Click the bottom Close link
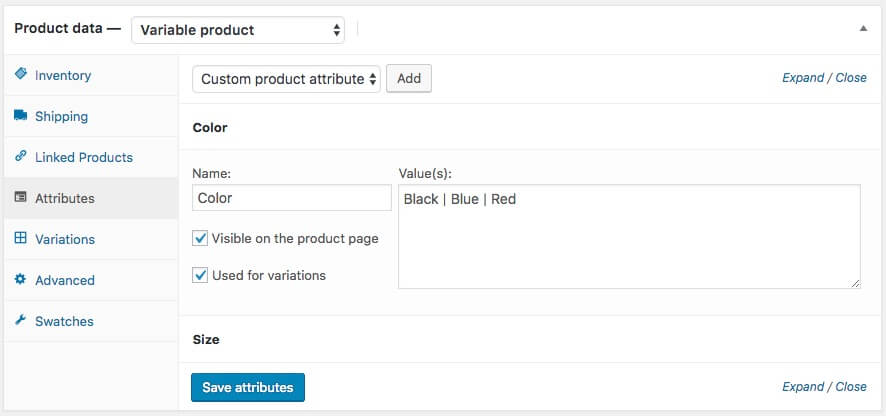The image size is (886, 416). (x=851, y=387)
